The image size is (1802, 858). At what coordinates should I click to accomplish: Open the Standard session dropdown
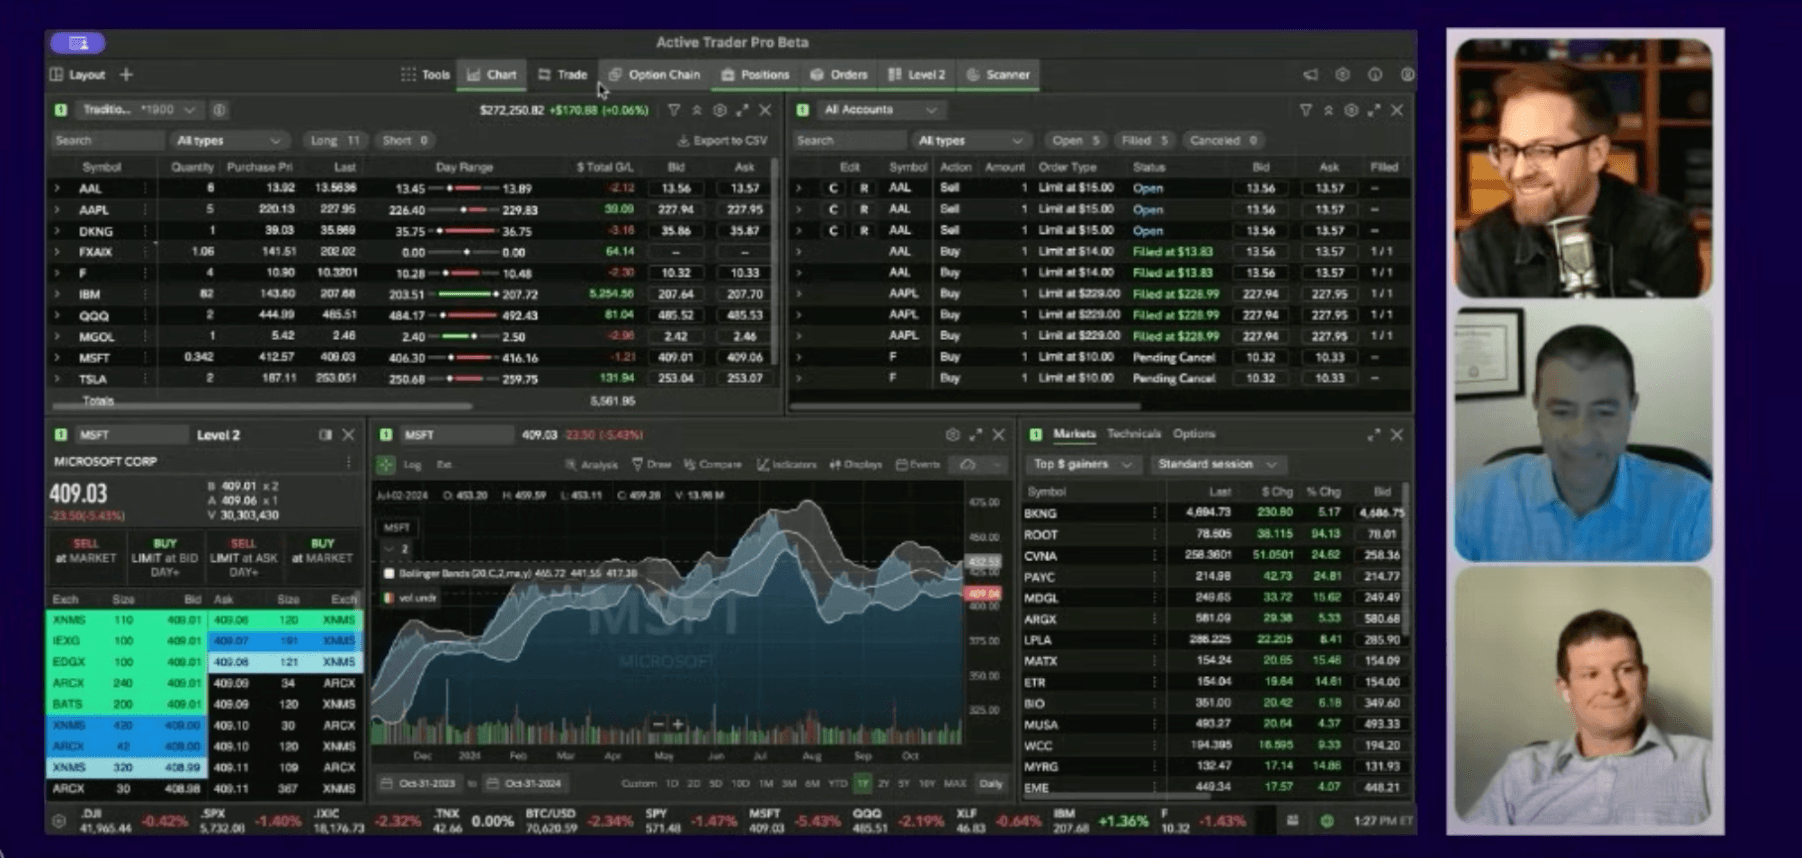pyautogui.click(x=1216, y=464)
